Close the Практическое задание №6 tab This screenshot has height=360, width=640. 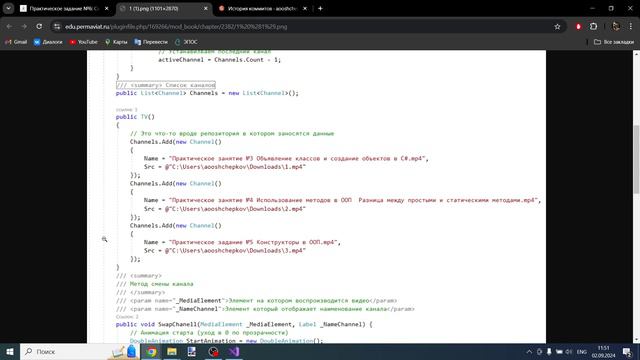point(107,8)
